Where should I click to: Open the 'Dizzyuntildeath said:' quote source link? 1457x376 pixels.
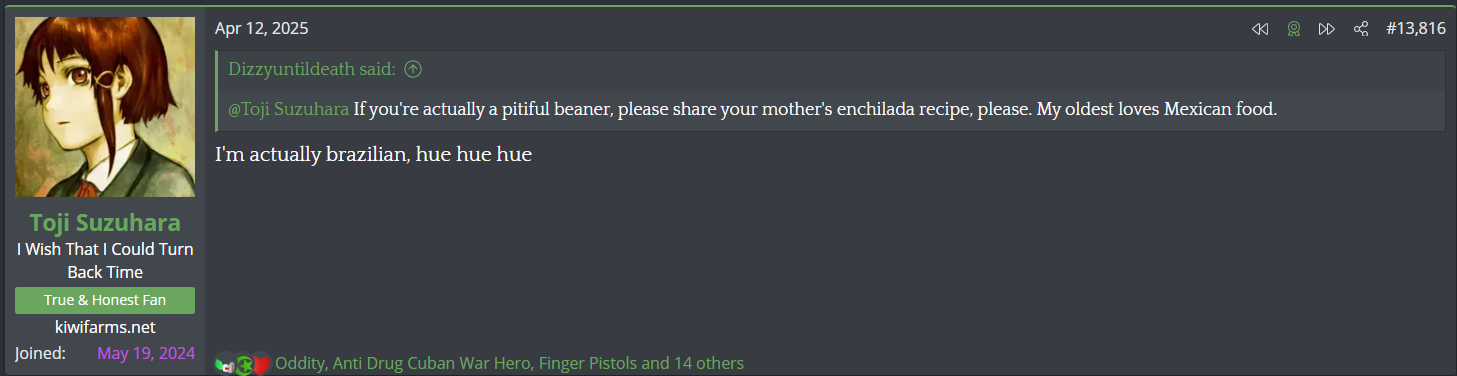(x=312, y=69)
